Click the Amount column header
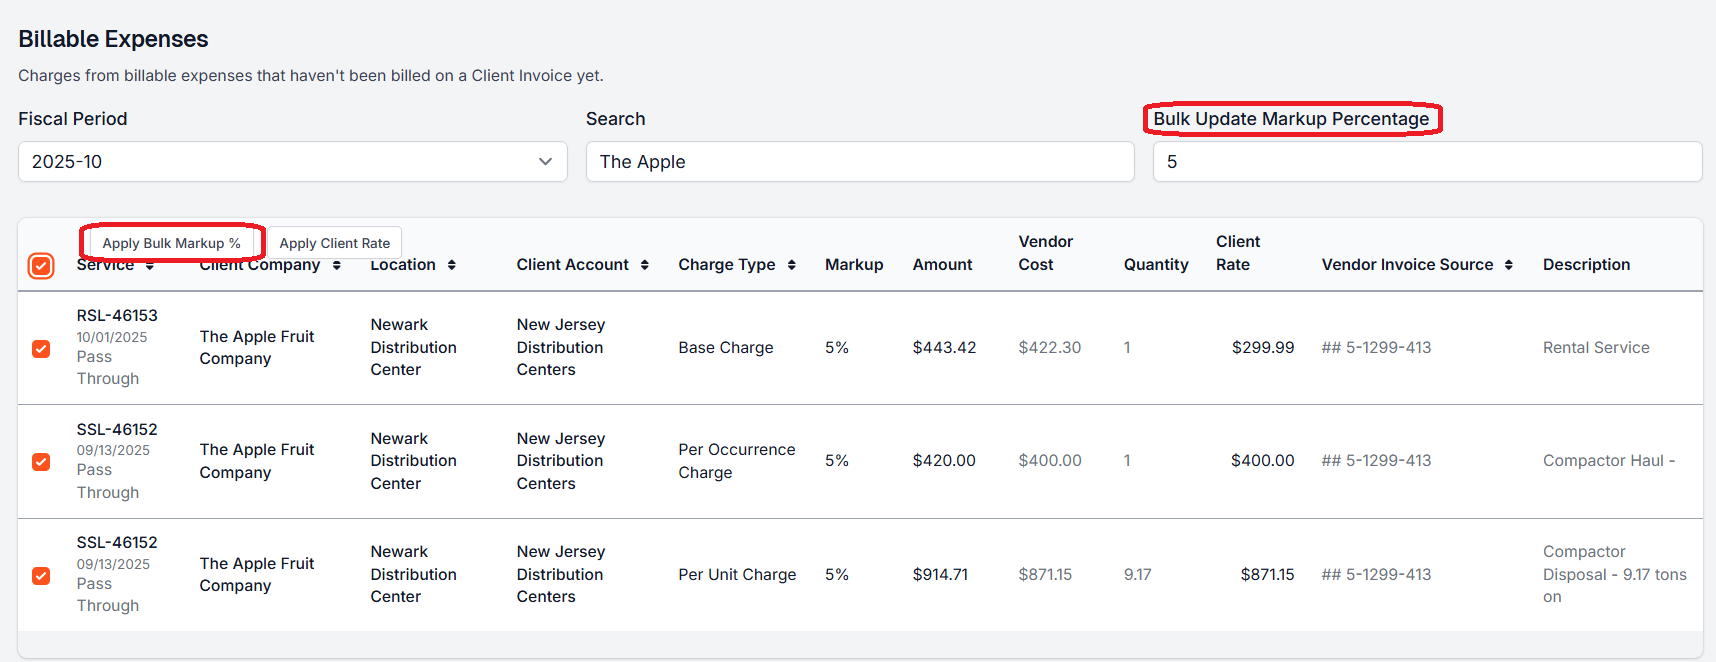1716x662 pixels. [x=942, y=265]
